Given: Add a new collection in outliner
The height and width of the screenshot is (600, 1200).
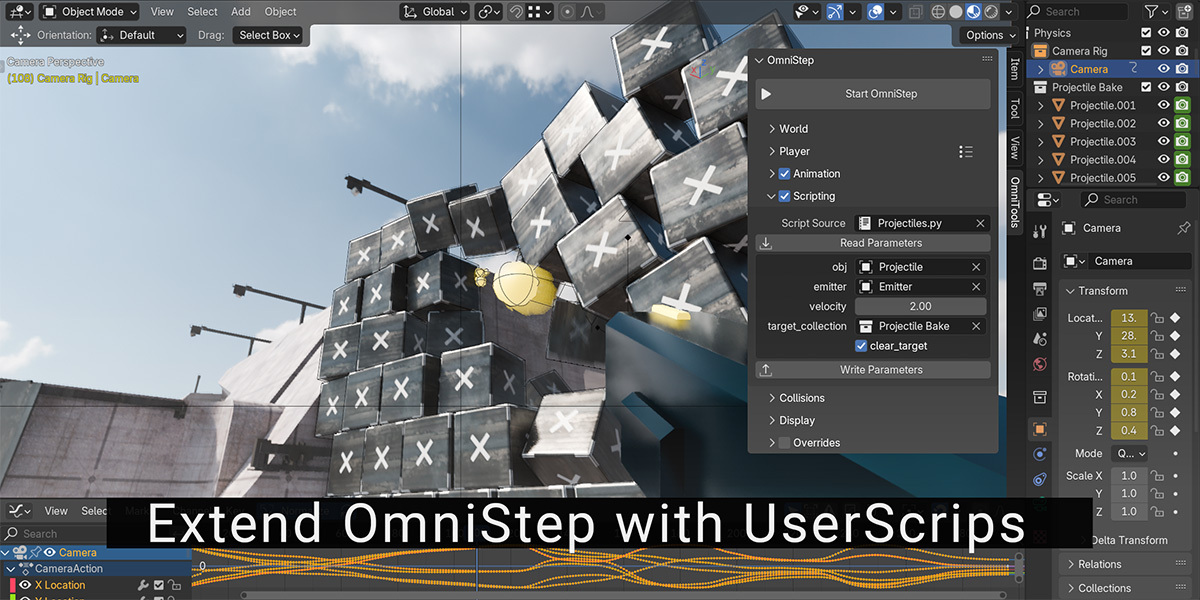Looking at the screenshot, I should tap(1186, 12).
